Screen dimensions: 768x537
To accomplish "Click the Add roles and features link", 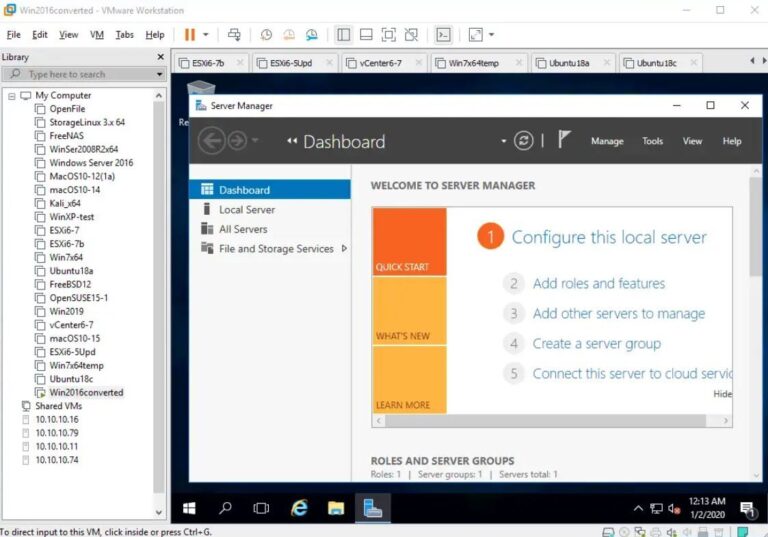I will (599, 284).
